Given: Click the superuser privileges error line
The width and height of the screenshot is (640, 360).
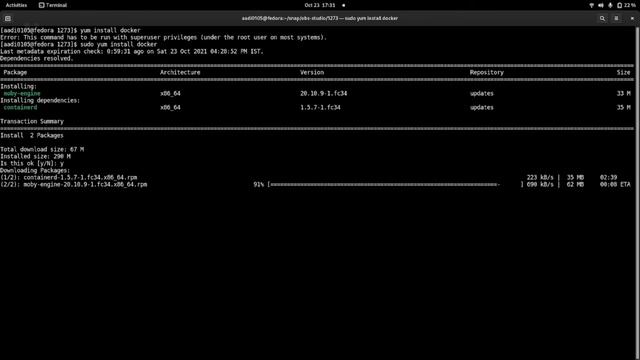Looking at the screenshot, I should pyautogui.click(x=163, y=37).
